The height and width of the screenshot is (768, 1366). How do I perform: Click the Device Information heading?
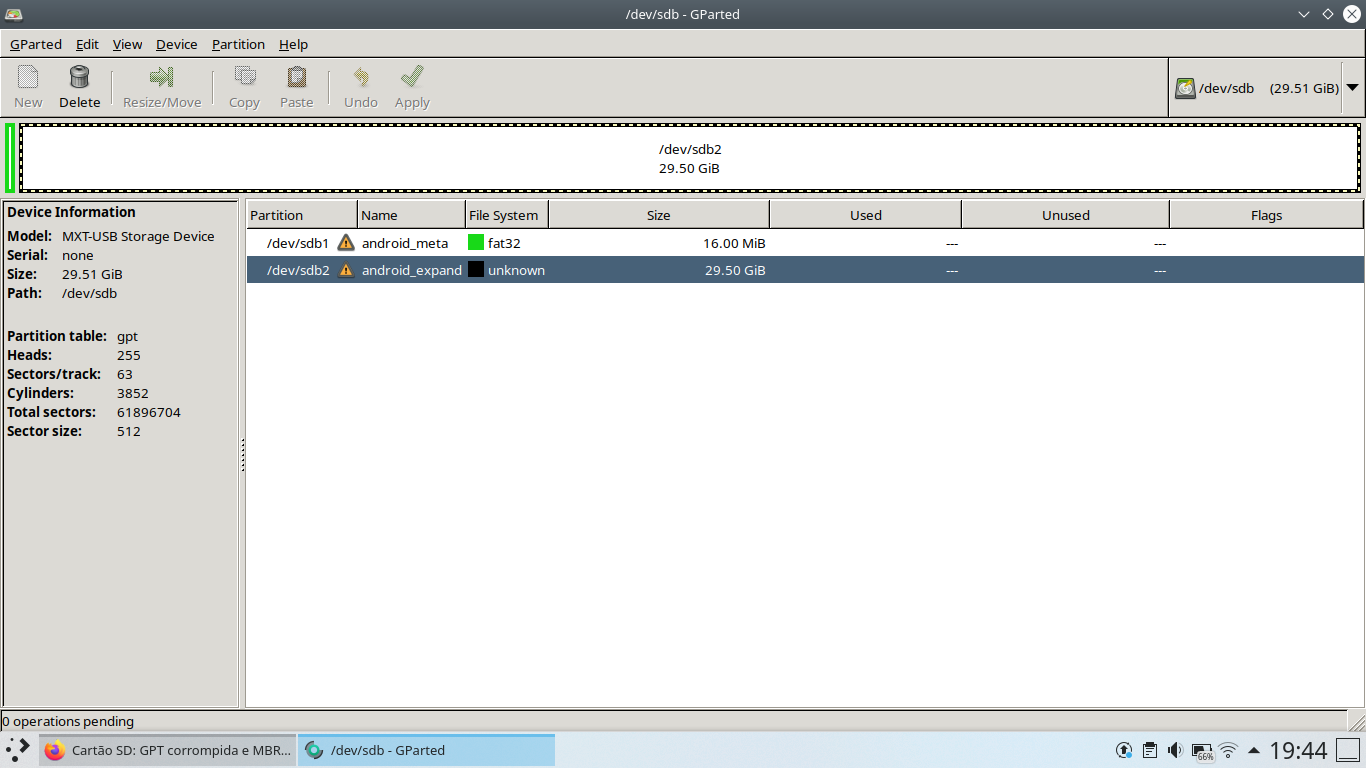point(71,212)
